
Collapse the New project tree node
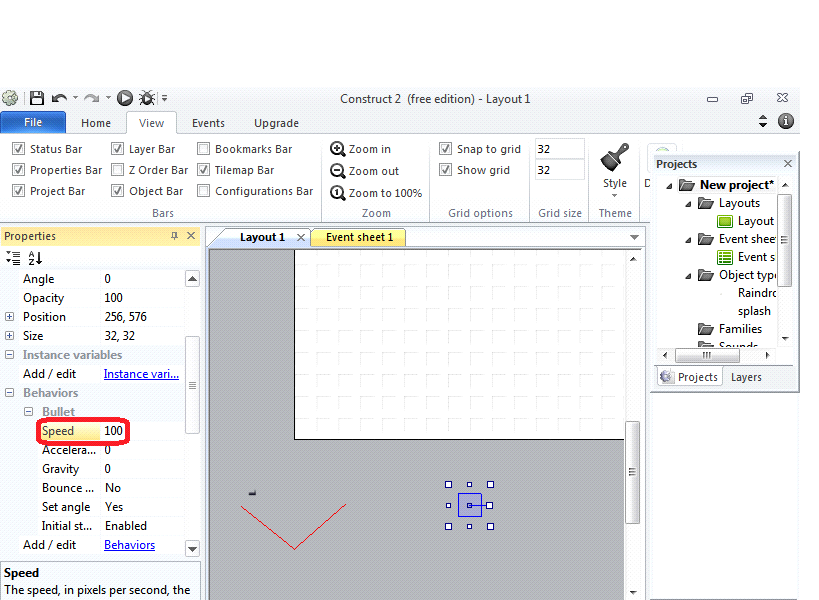click(669, 184)
